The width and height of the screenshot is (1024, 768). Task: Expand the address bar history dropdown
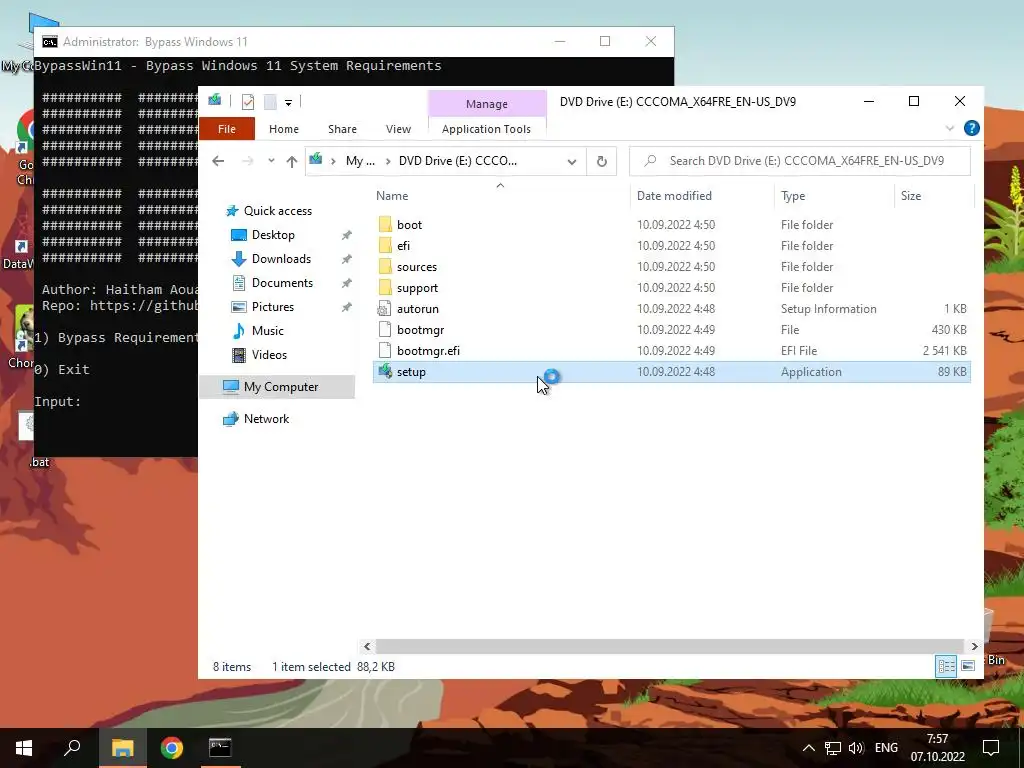[x=572, y=161]
